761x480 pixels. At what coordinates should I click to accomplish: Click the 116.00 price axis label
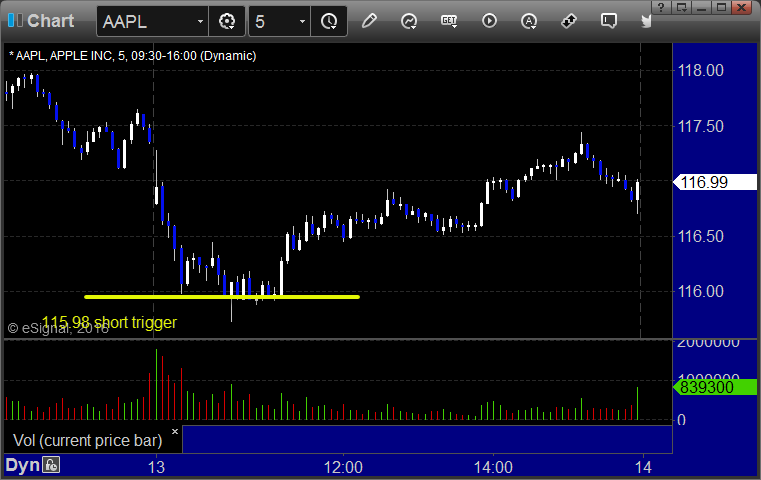(700, 291)
